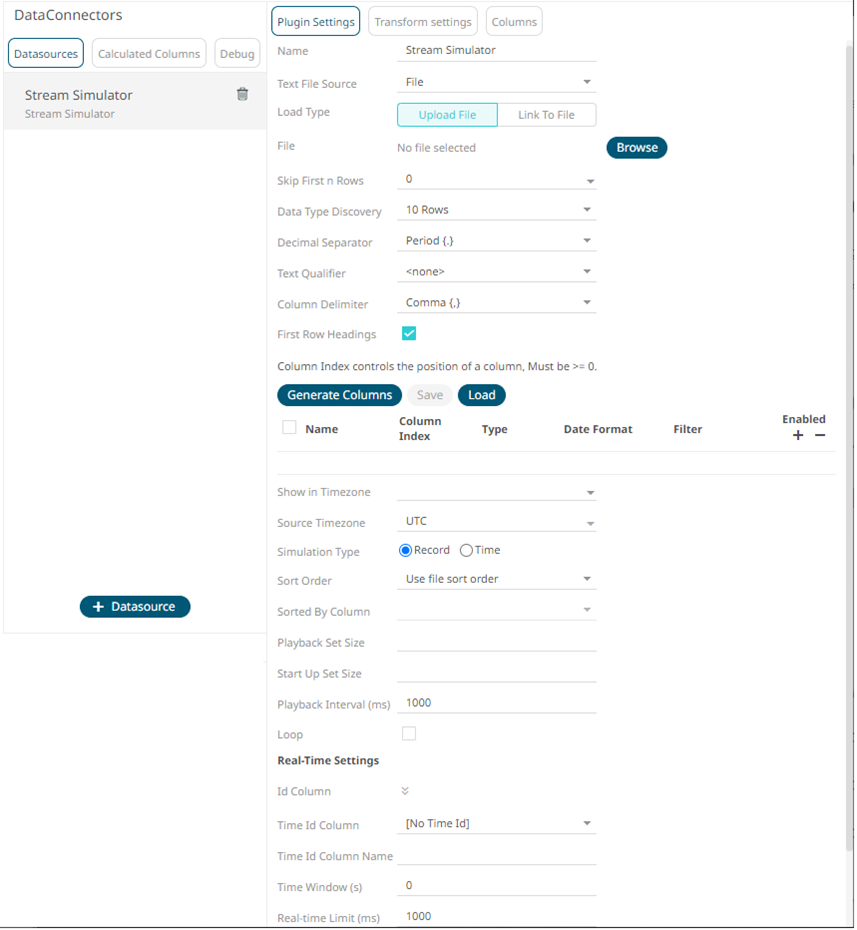Open the Column Delimiter dropdown

point(496,302)
